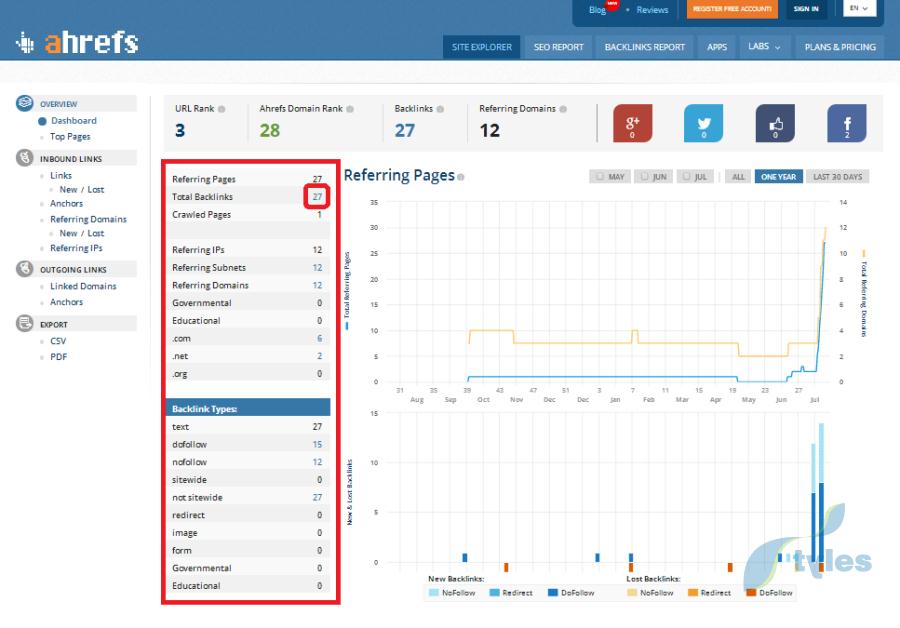
Task: Click Referring Subnets value 12
Action: (x=317, y=268)
